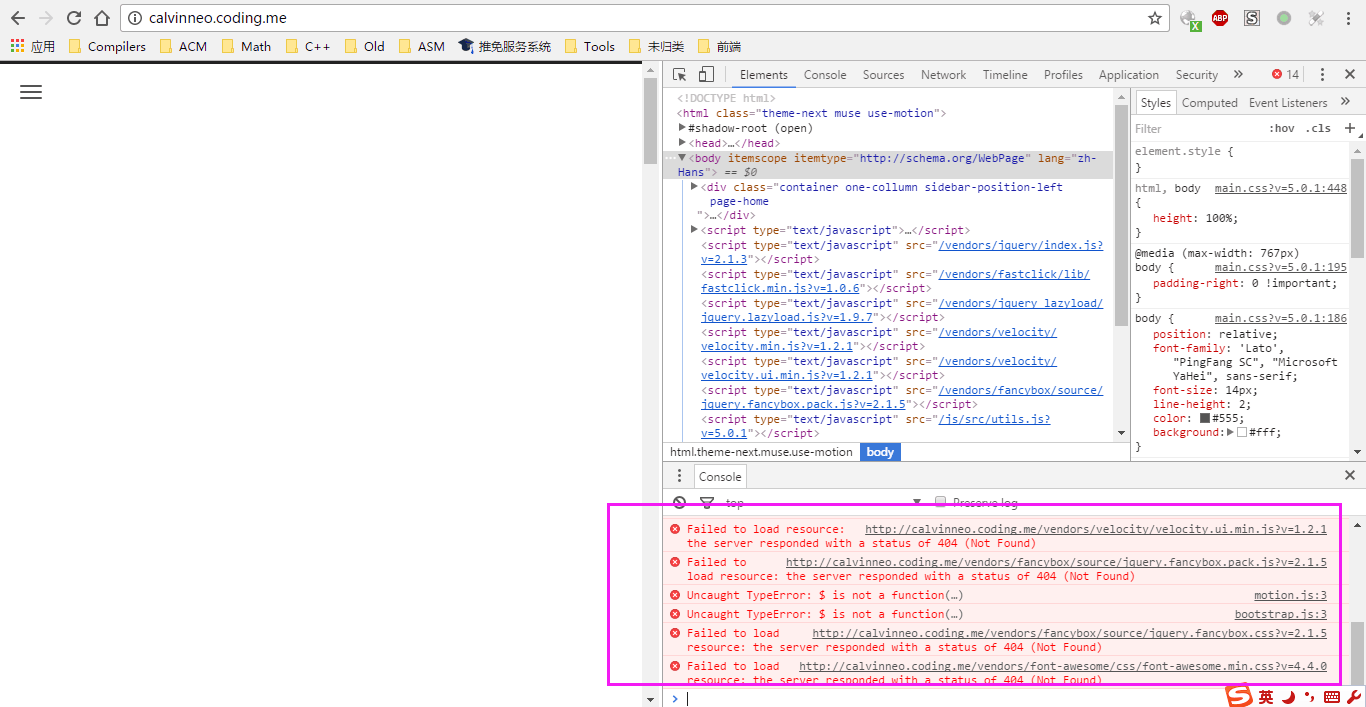Activate the inspect element picker
The image size is (1366, 707).
pyautogui.click(x=680, y=75)
